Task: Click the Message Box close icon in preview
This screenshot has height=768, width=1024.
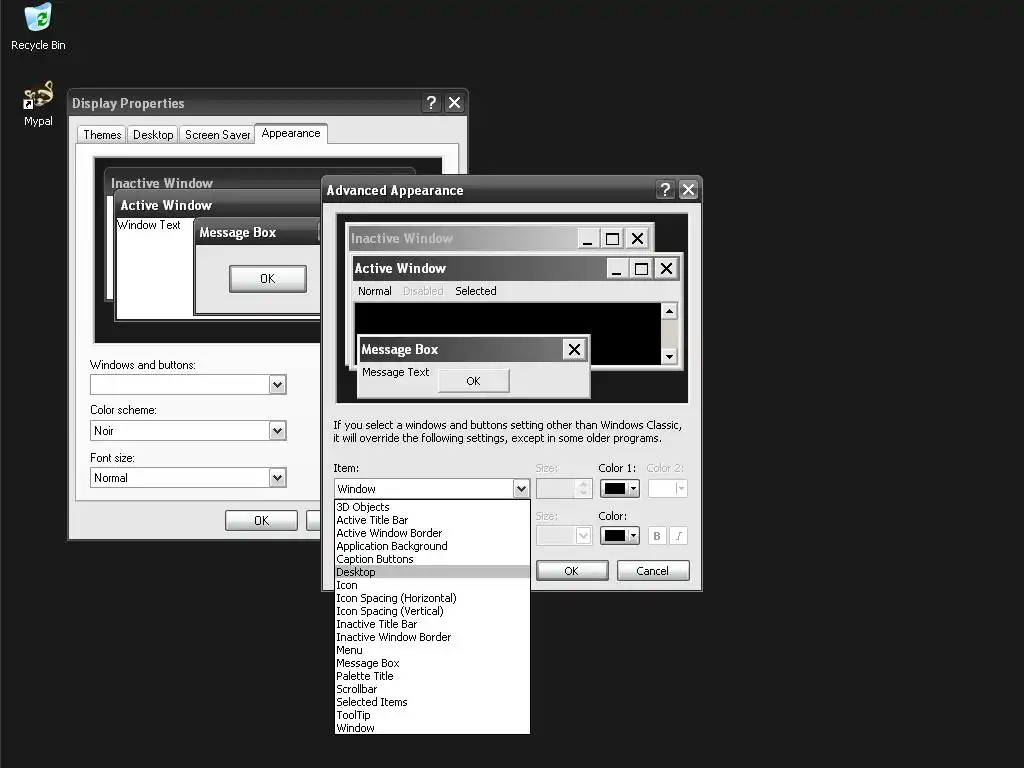Action: pos(574,349)
